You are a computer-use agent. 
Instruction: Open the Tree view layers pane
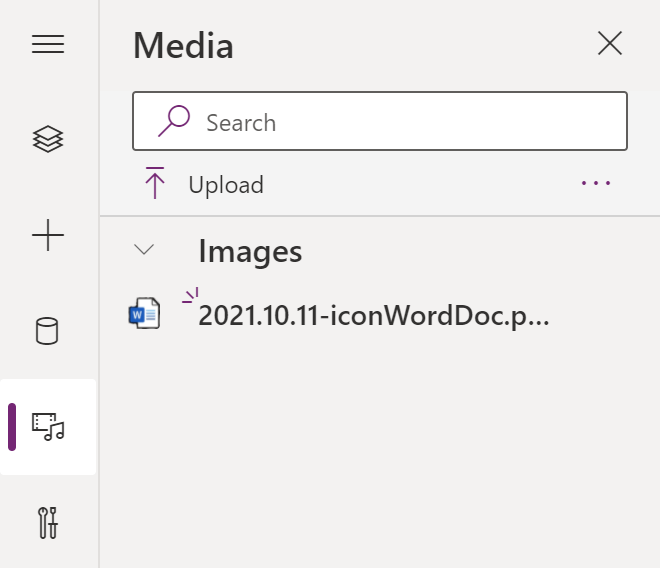(x=48, y=139)
